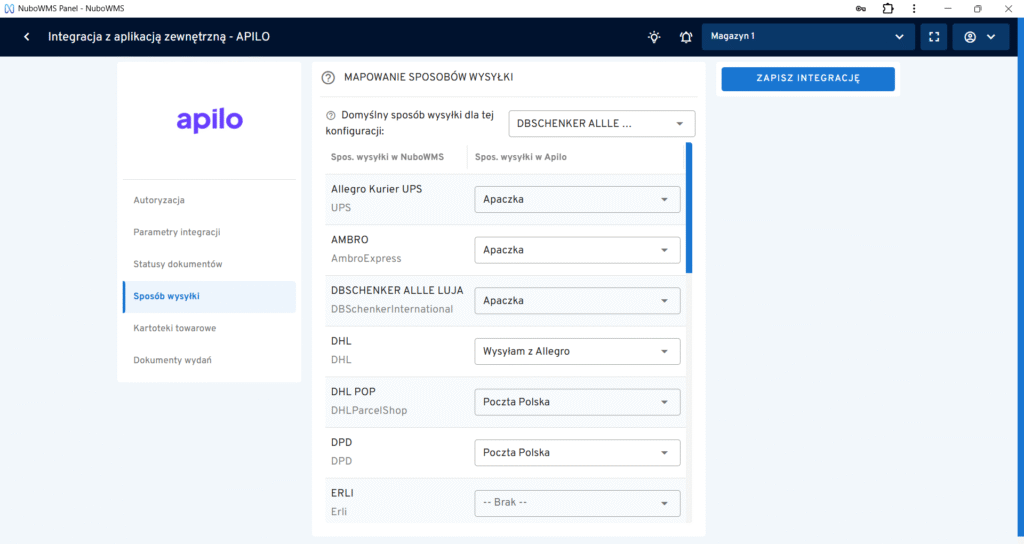The width and height of the screenshot is (1024, 544).
Task: Switch to Statusy dokumentów section
Action: [x=177, y=264]
